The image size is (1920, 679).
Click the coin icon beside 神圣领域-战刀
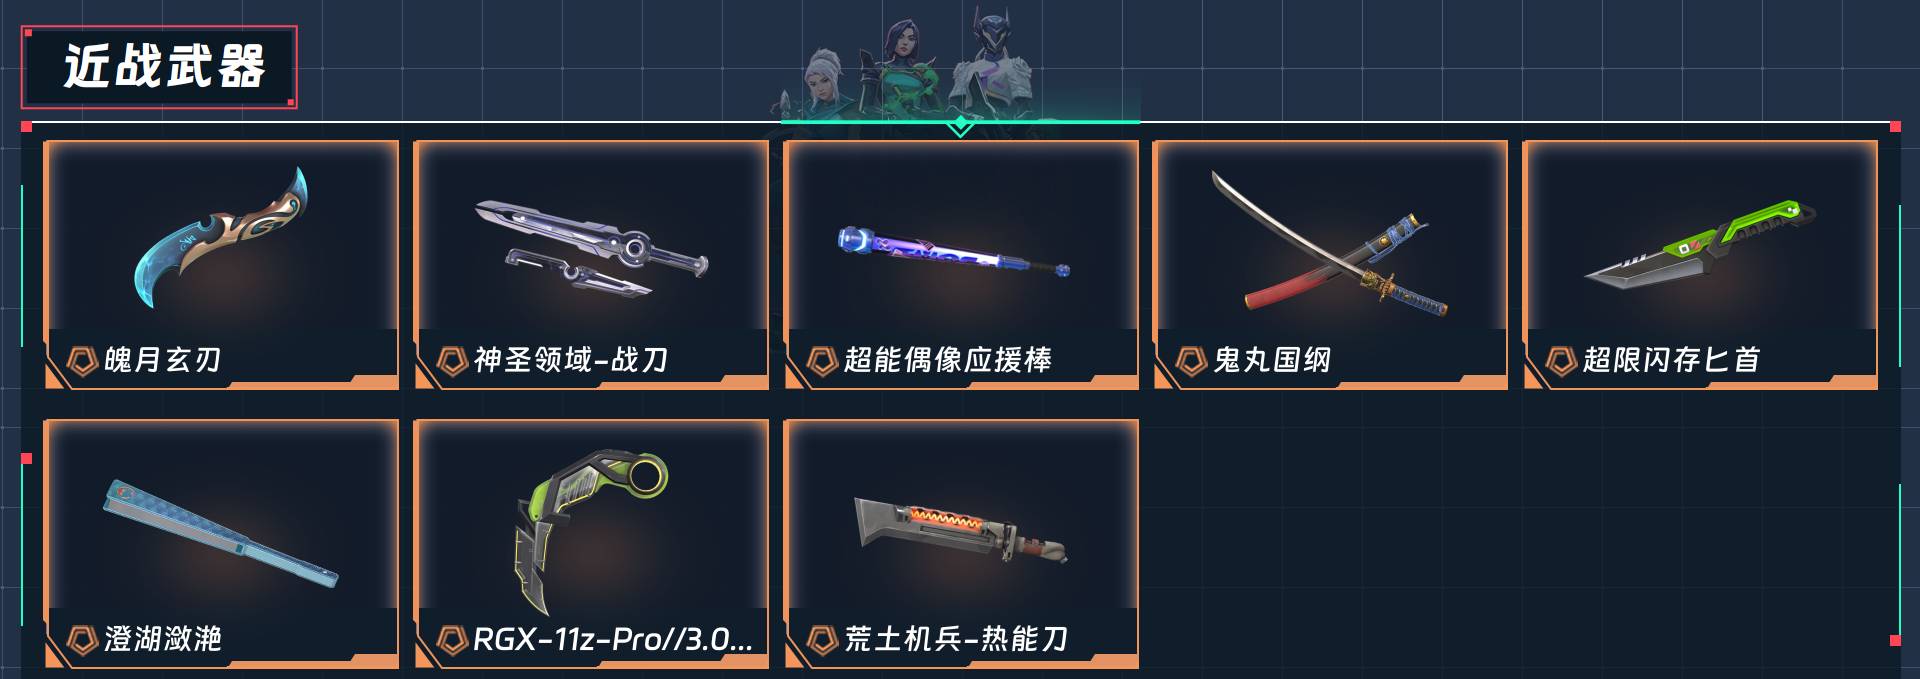pyautogui.click(x=452, y=360)
